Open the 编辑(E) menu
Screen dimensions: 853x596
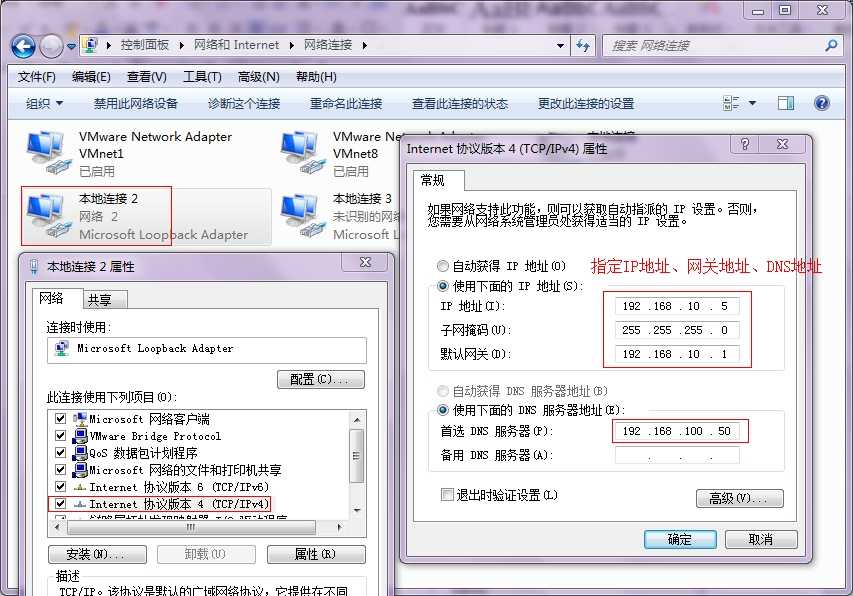click(91, 77)
